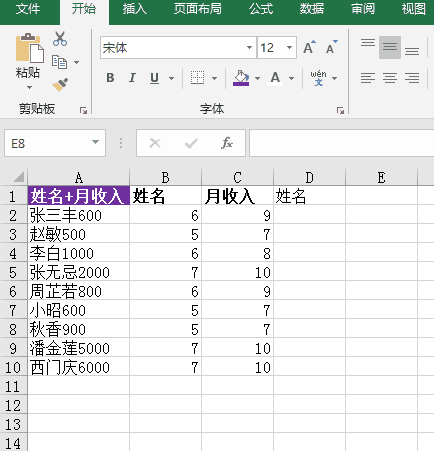434x451 pixels.
Task: Apply purple fill color bucket
Action: [x=241, y=78]
